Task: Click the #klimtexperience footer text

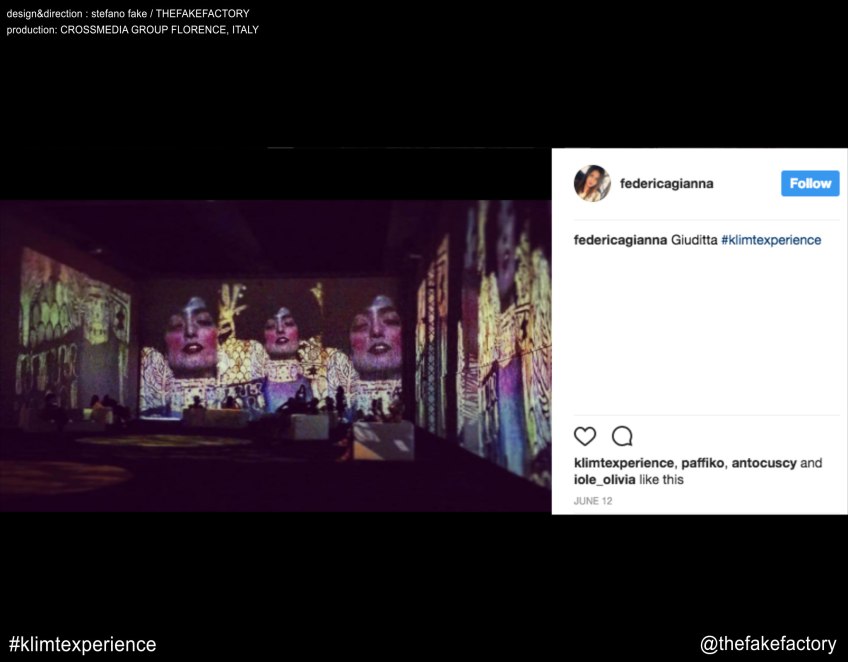Action: click(83, 644)
